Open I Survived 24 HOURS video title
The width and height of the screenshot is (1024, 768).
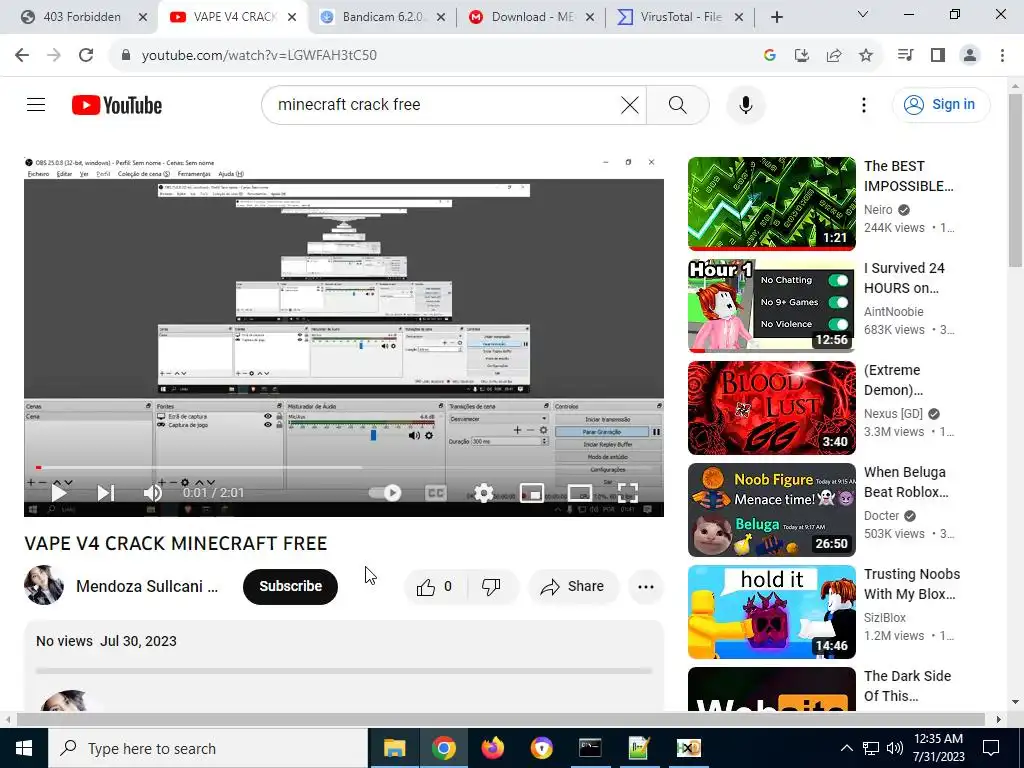904,278
